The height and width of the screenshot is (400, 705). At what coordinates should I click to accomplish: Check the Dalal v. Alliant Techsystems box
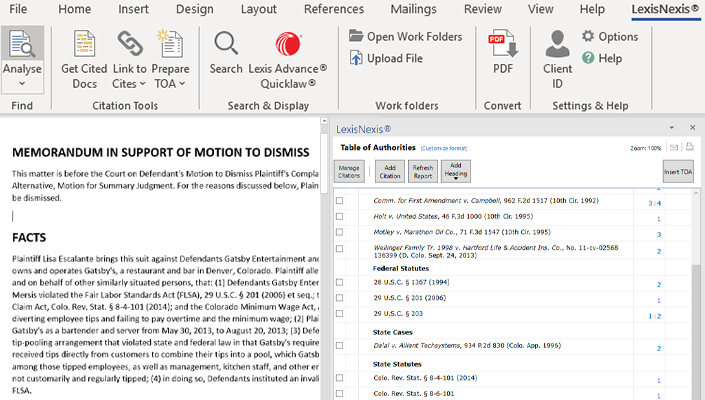pyautogui.click(x=339, y=346)
